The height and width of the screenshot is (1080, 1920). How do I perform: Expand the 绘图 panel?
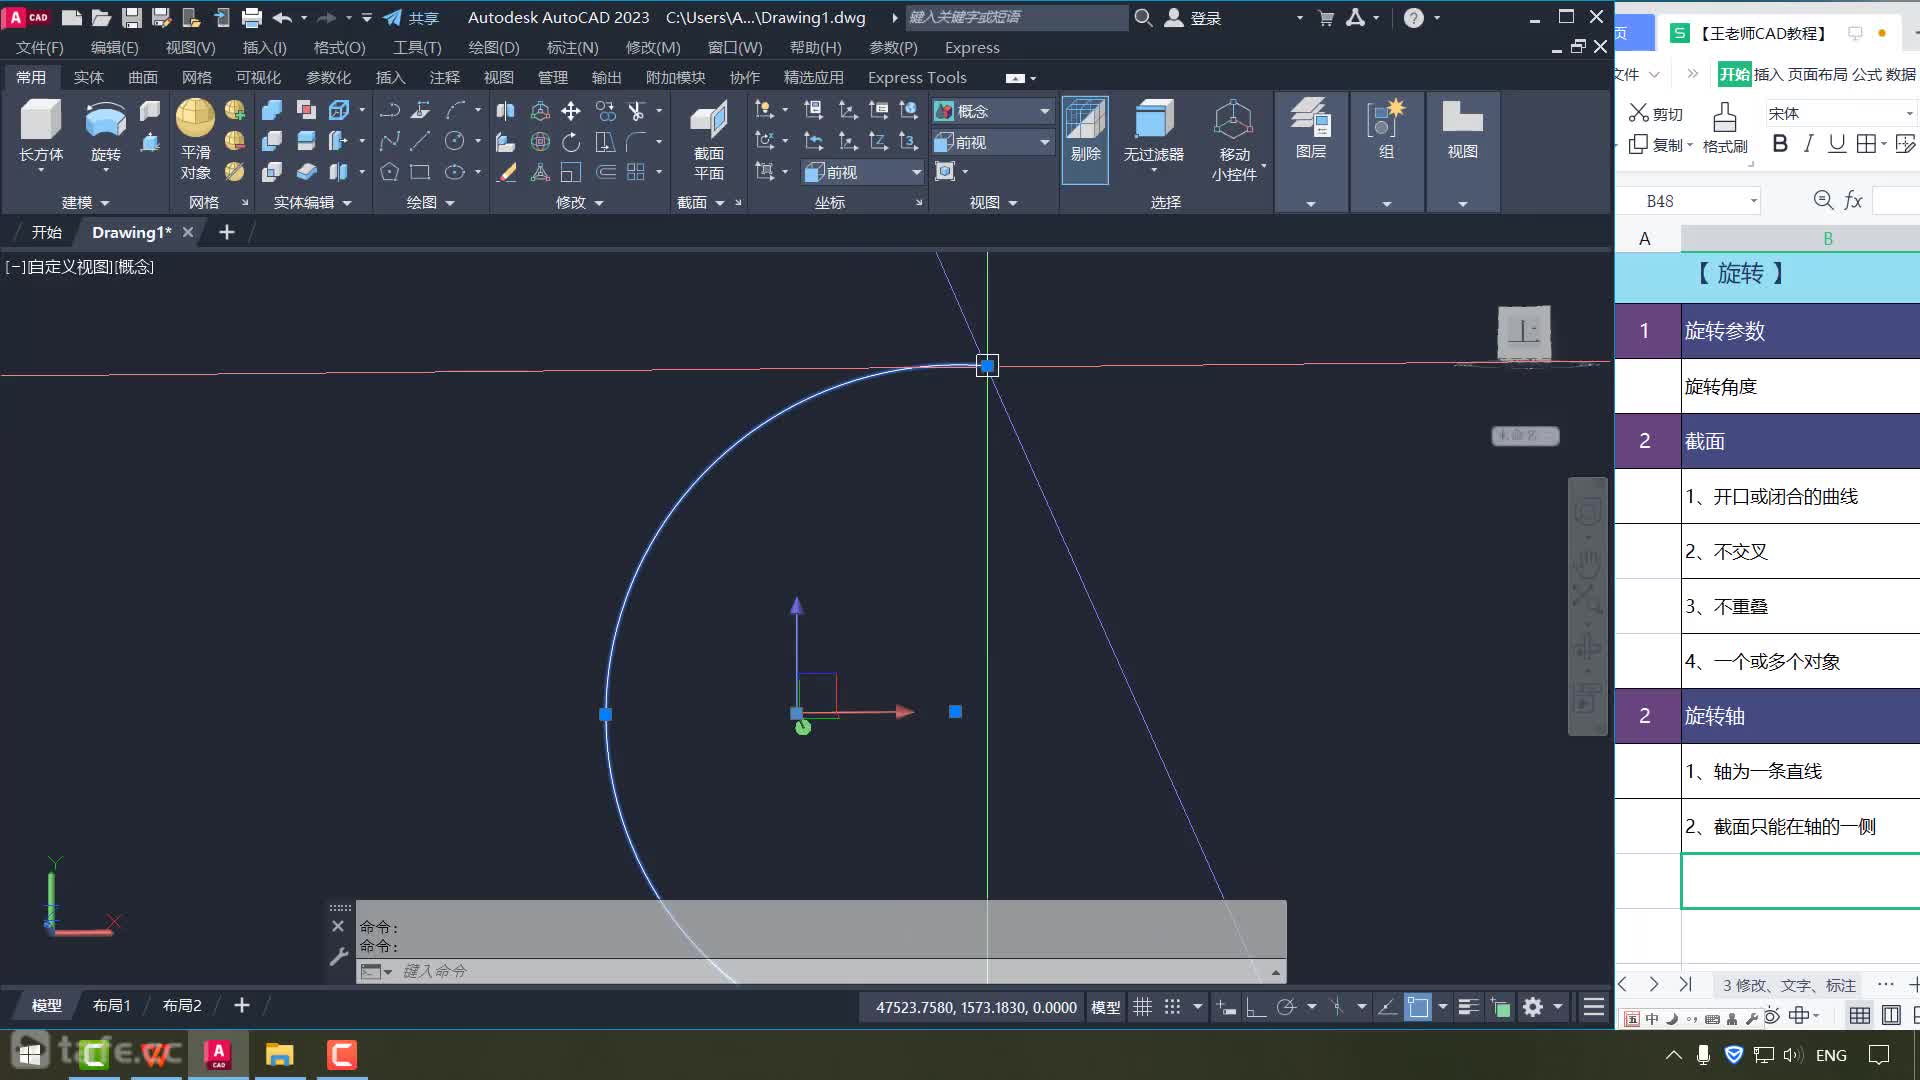coord(430,202)
